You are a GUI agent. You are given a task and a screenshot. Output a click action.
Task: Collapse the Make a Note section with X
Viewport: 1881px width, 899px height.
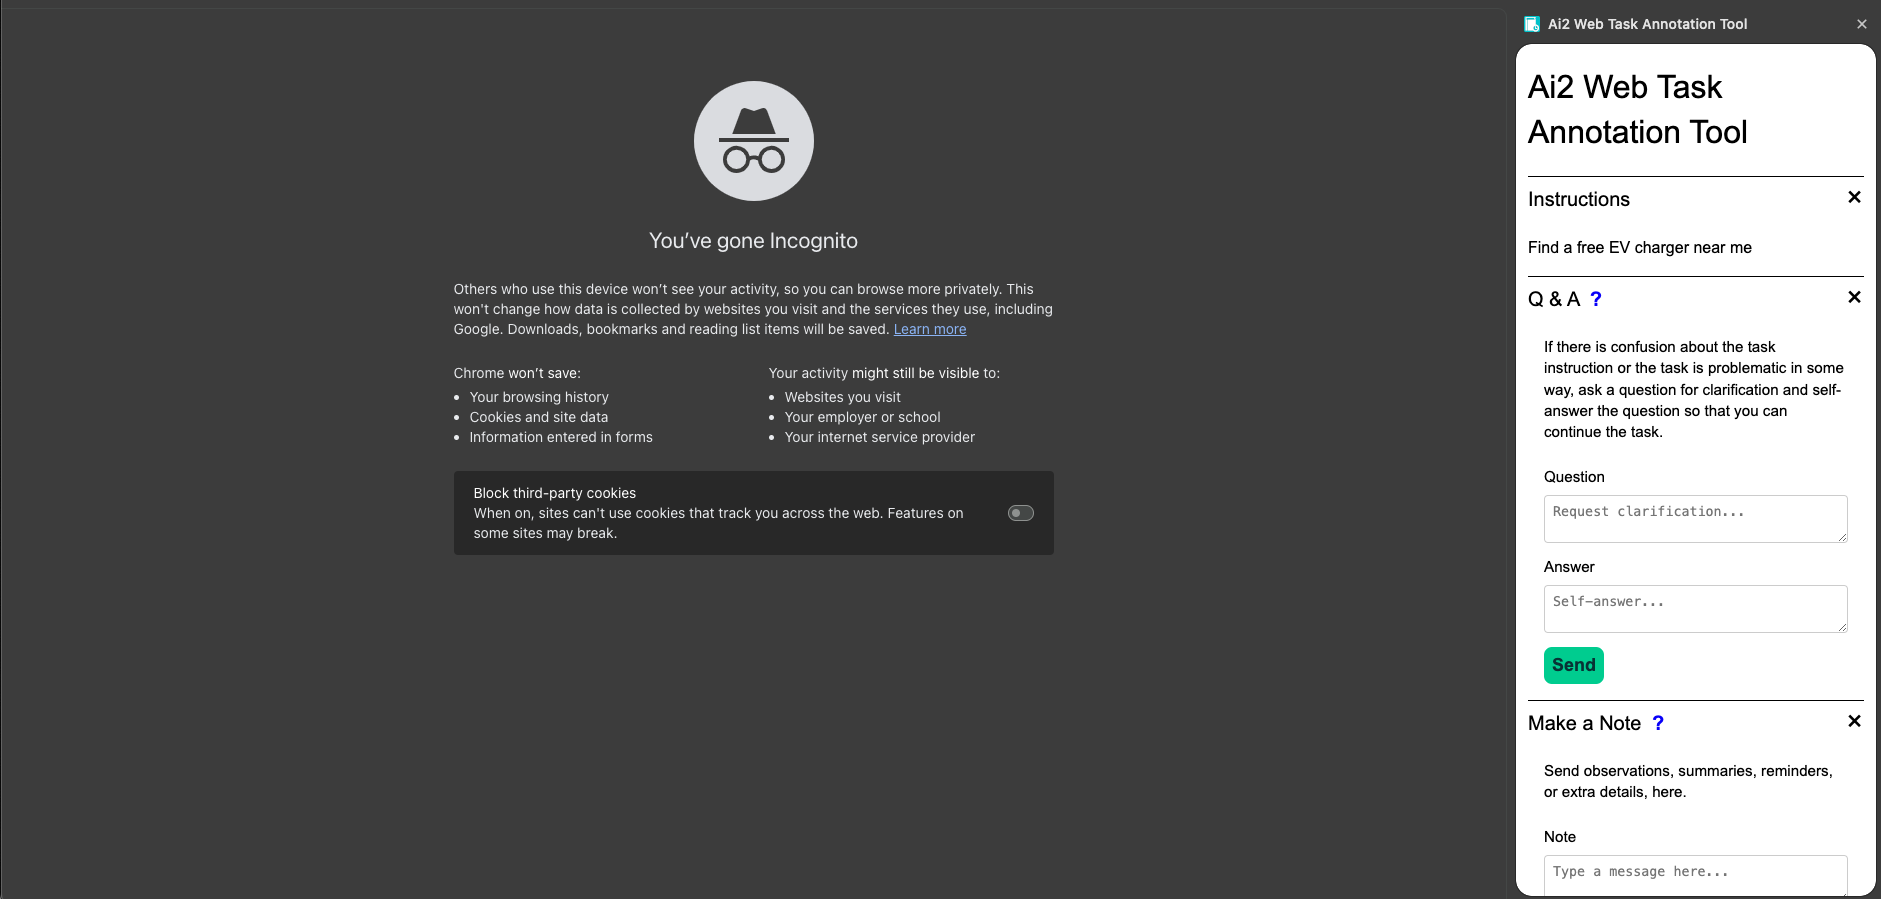(x=1853, y=721)
